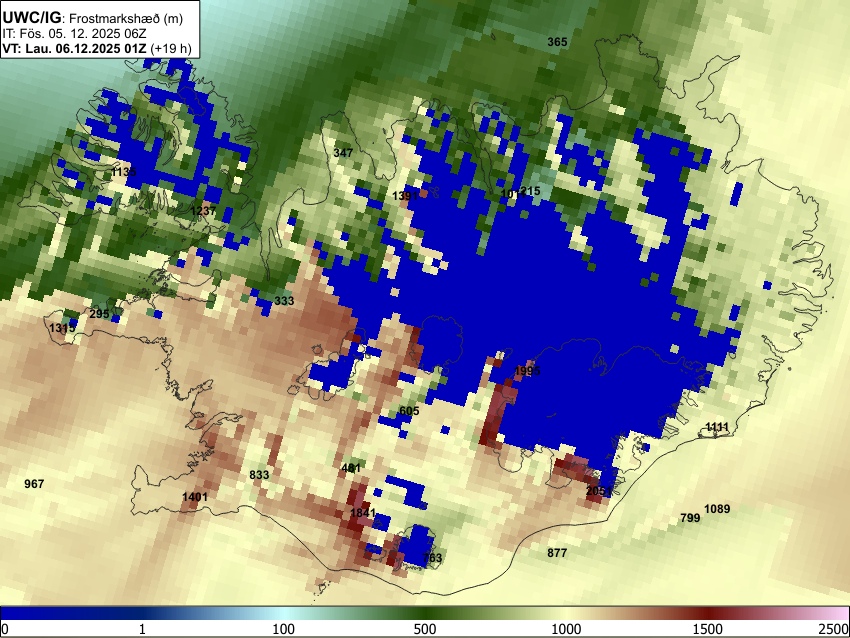The height and width of the screenshot is (638, 850).
Task: Click the 481 value label
Action: click(351, 468)
